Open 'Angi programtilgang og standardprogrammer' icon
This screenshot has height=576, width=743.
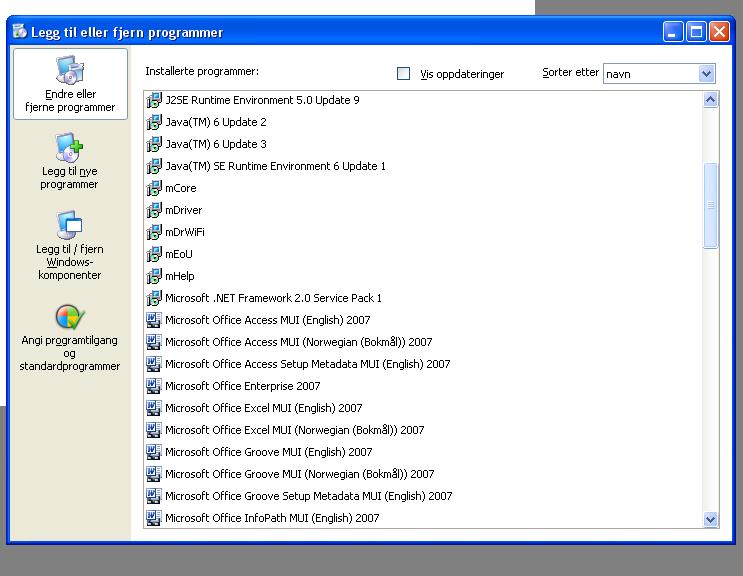(70, 316)
